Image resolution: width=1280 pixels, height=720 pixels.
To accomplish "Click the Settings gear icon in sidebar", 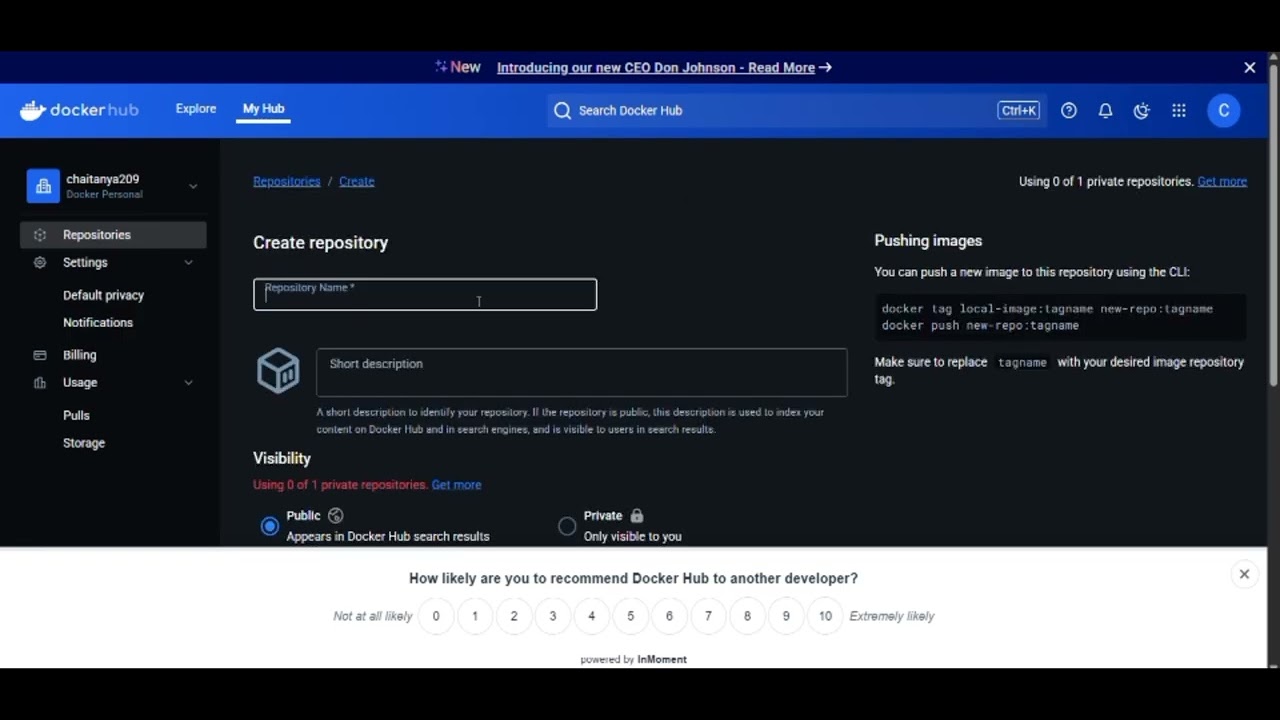I will tap(40, 263).
